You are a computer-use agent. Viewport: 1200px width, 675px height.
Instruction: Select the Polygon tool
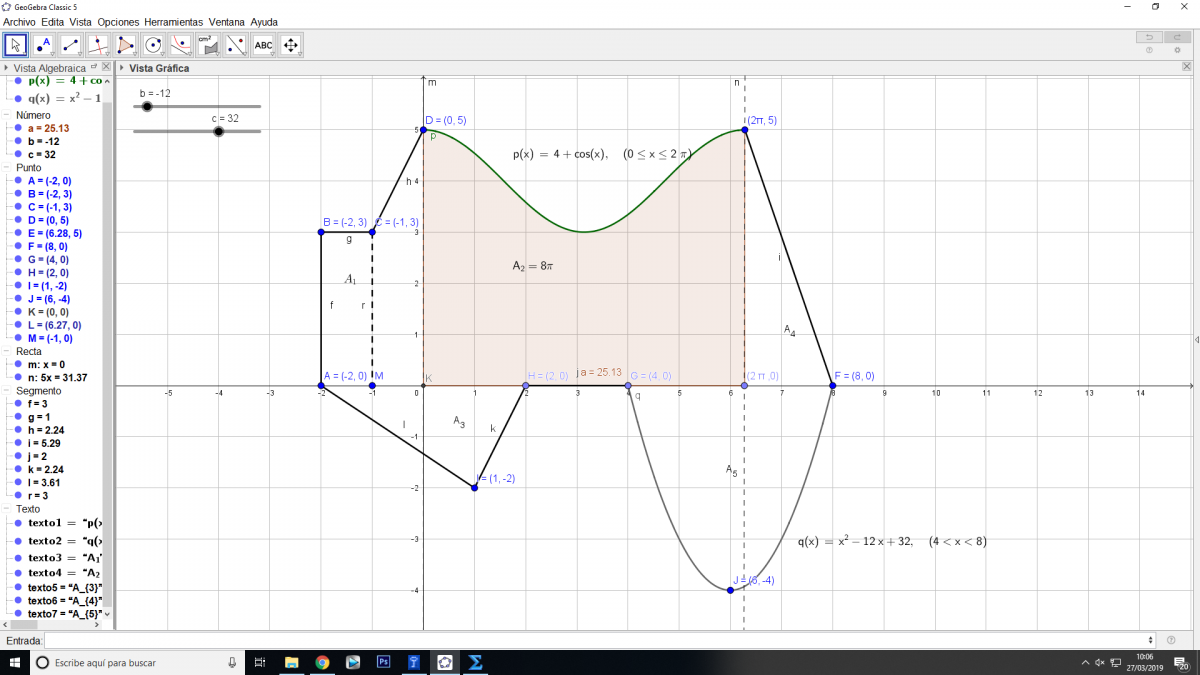click(126, 45)
